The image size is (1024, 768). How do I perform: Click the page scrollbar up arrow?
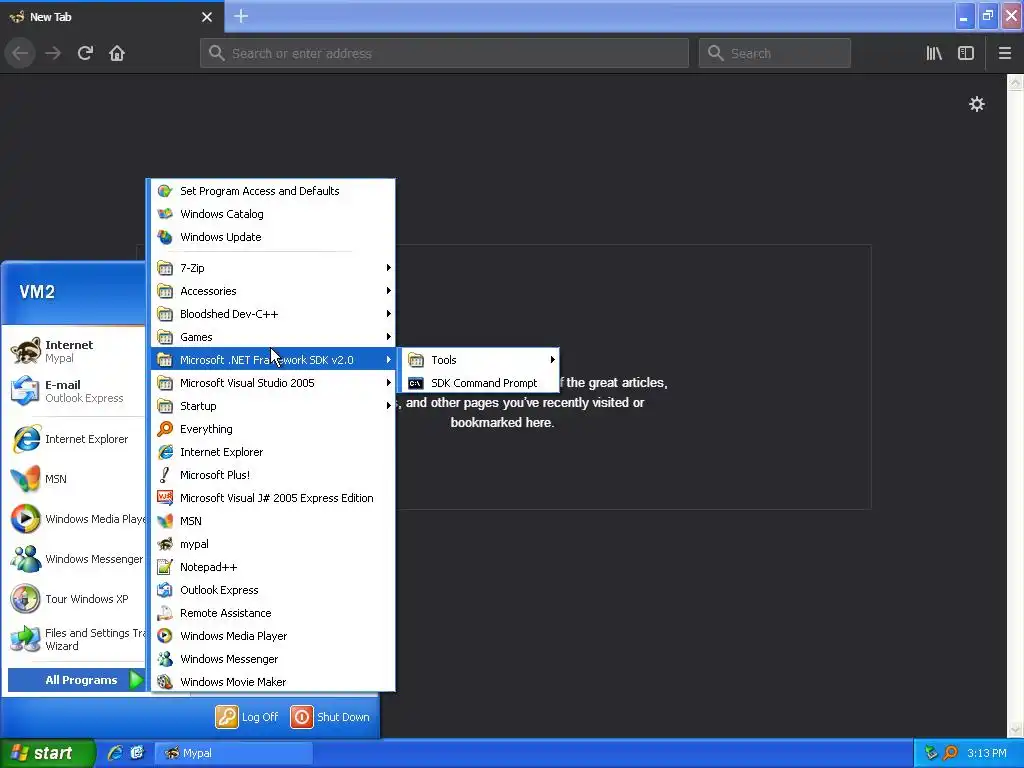(1015, 83)
